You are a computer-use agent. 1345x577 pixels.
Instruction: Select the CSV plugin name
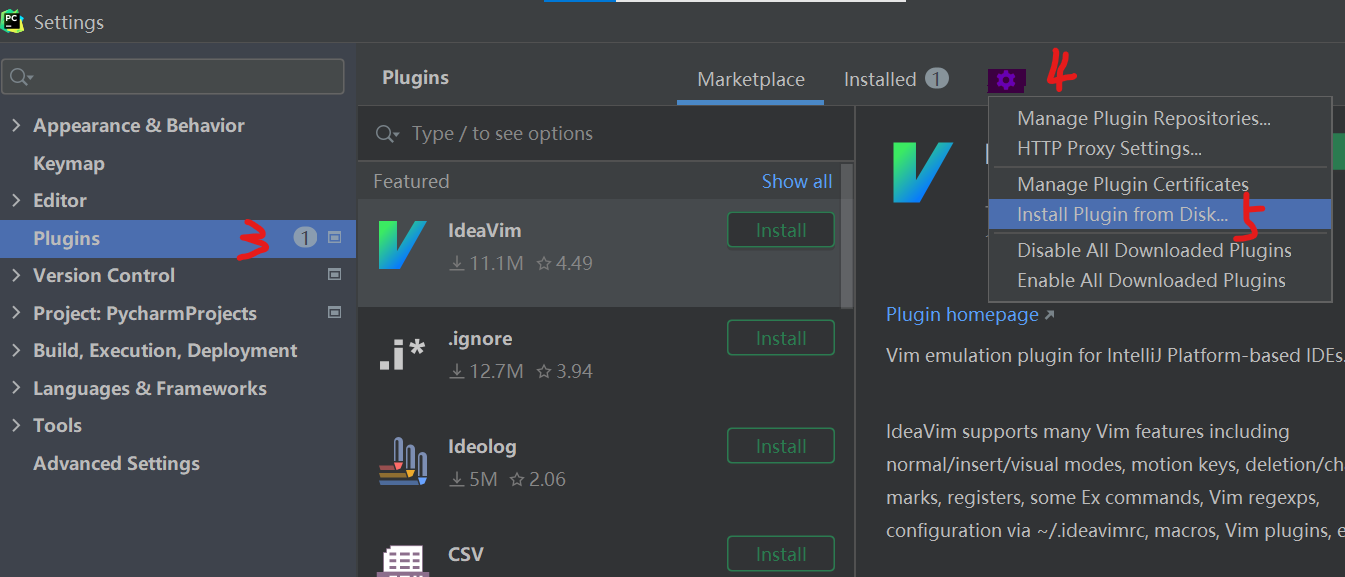pos(466,554)
